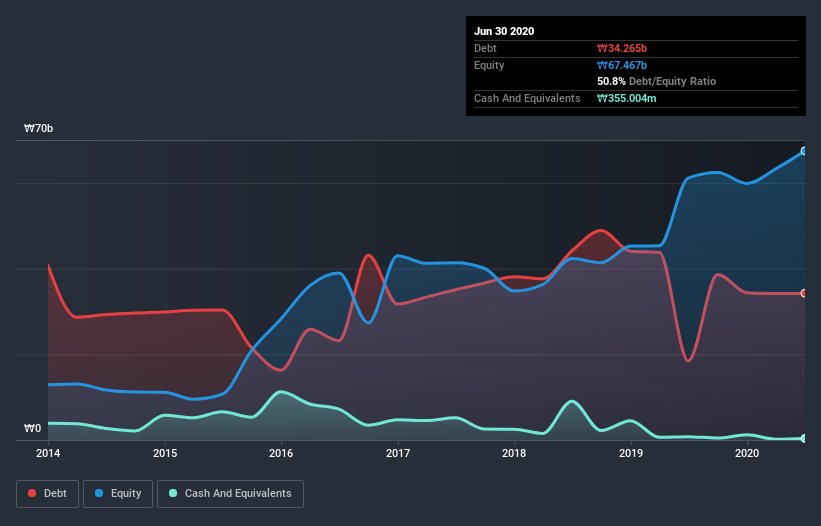The height and width of the screenshot is (526, 821).
Task: Click the ₩67.467b equity value
Action: coord(622,65)
